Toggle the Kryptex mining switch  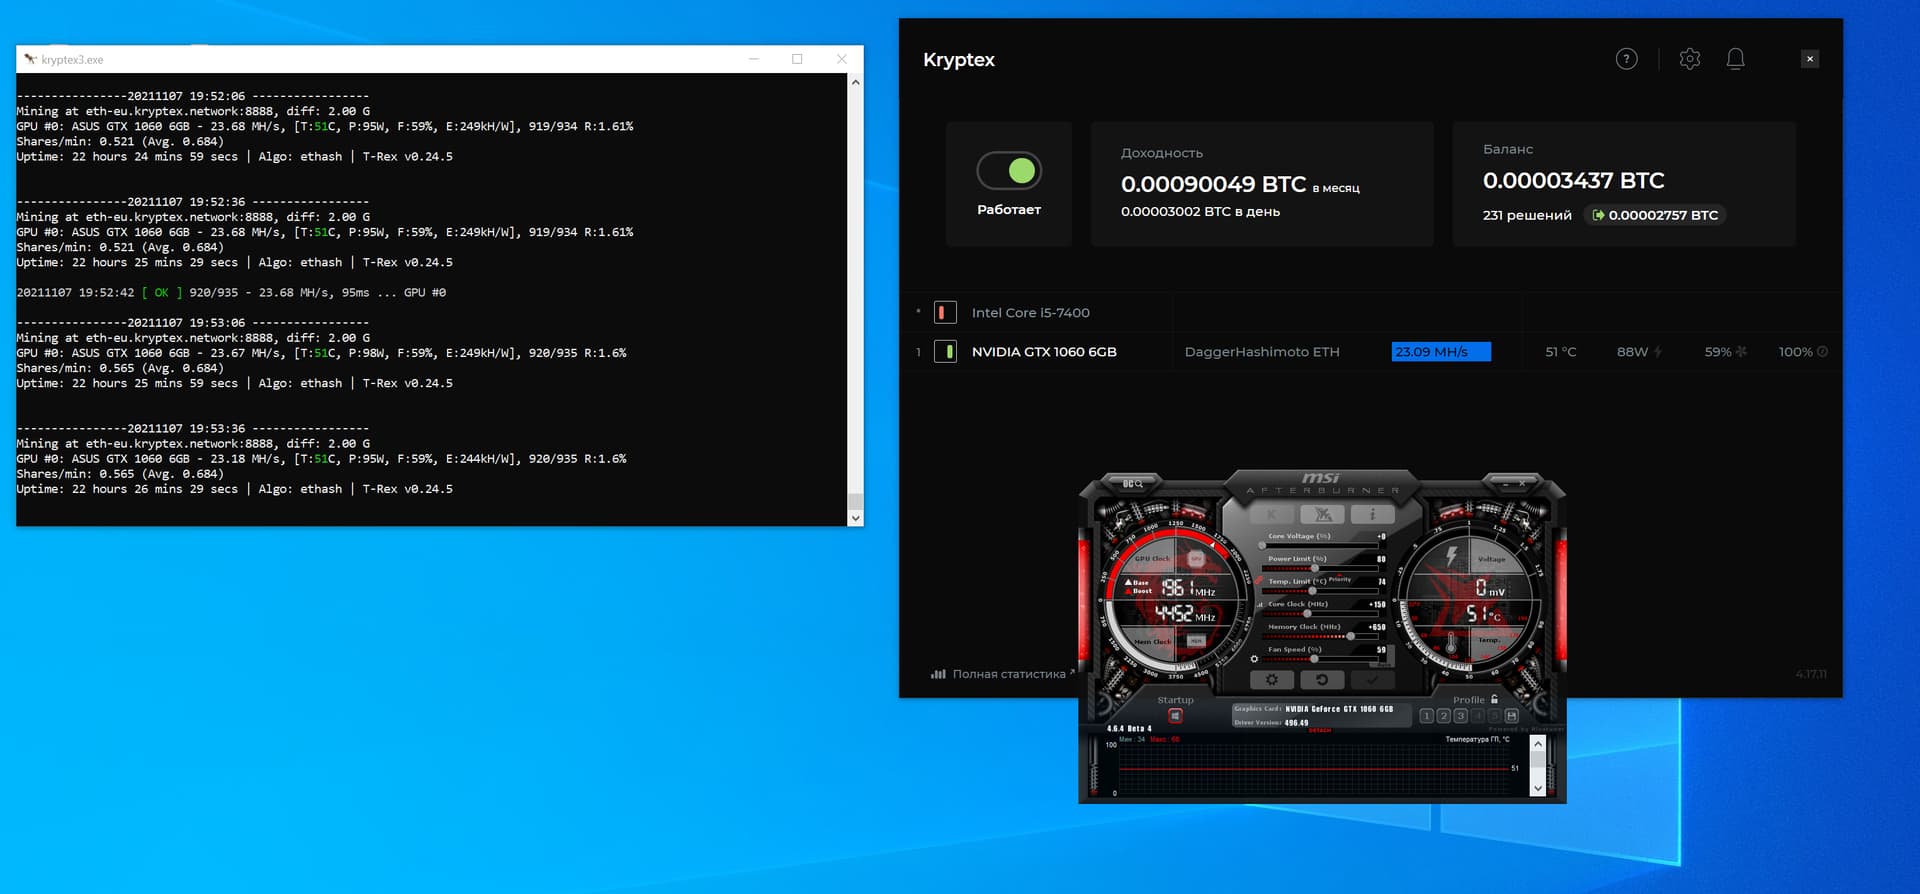click(x=1009, y=171)
